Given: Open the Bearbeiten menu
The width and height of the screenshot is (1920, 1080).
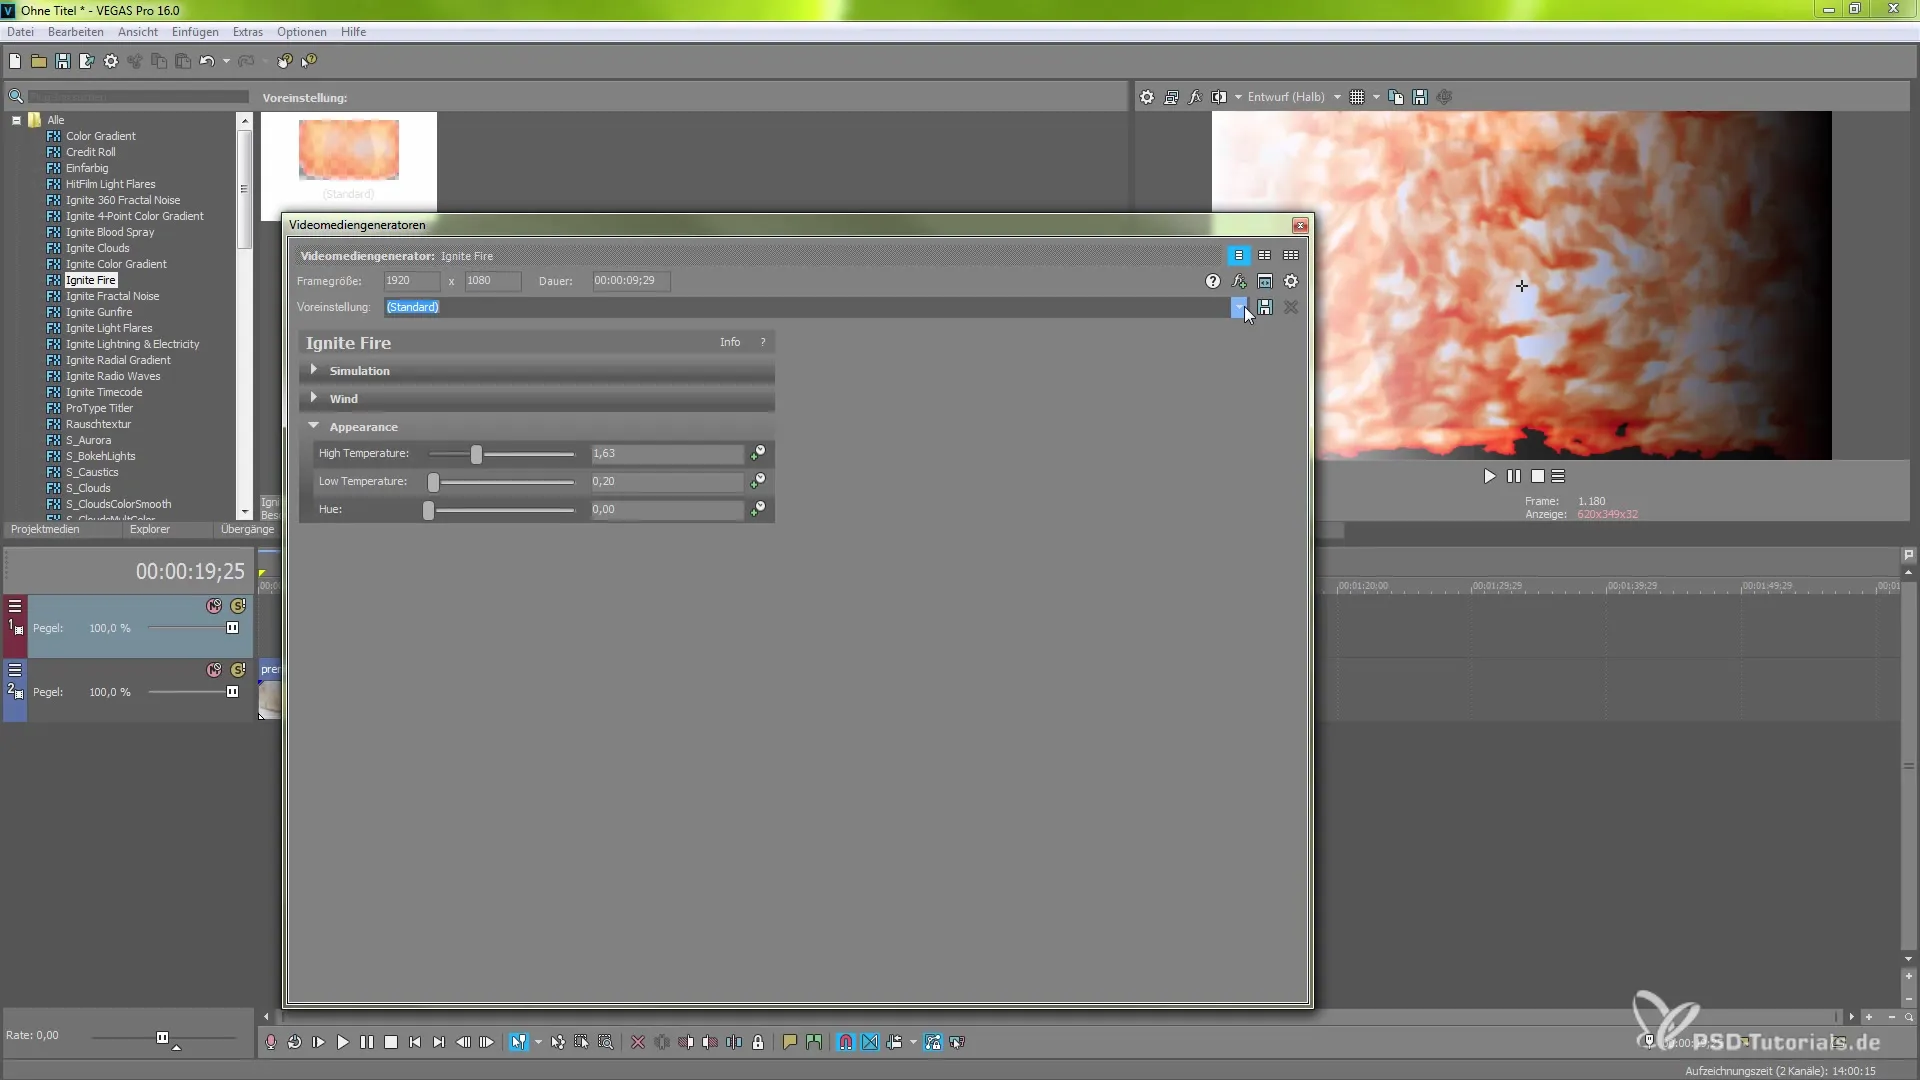Looking at the screenshot, I should (x=76, y=32).
